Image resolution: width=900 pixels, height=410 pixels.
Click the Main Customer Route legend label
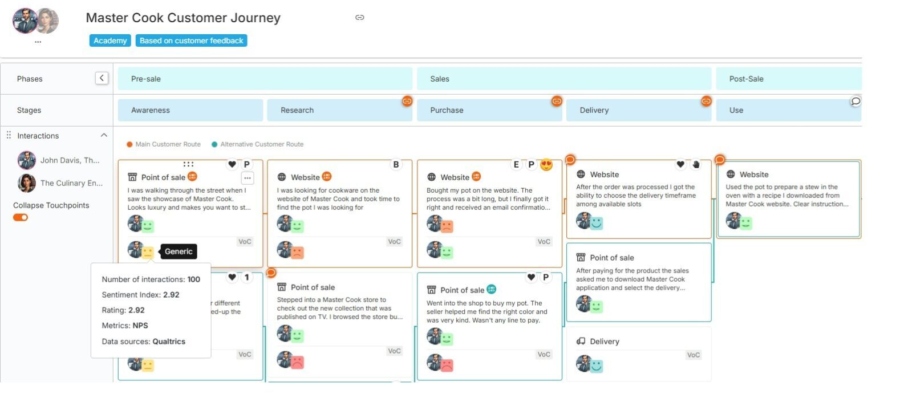point(168,144)
